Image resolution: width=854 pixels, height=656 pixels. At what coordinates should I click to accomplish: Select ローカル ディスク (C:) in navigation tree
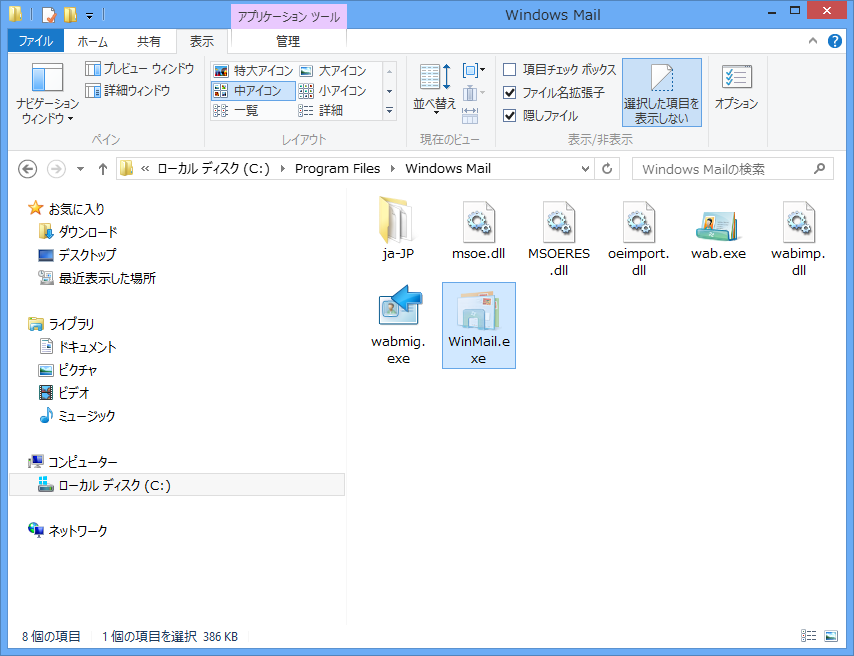click(177, 485)
